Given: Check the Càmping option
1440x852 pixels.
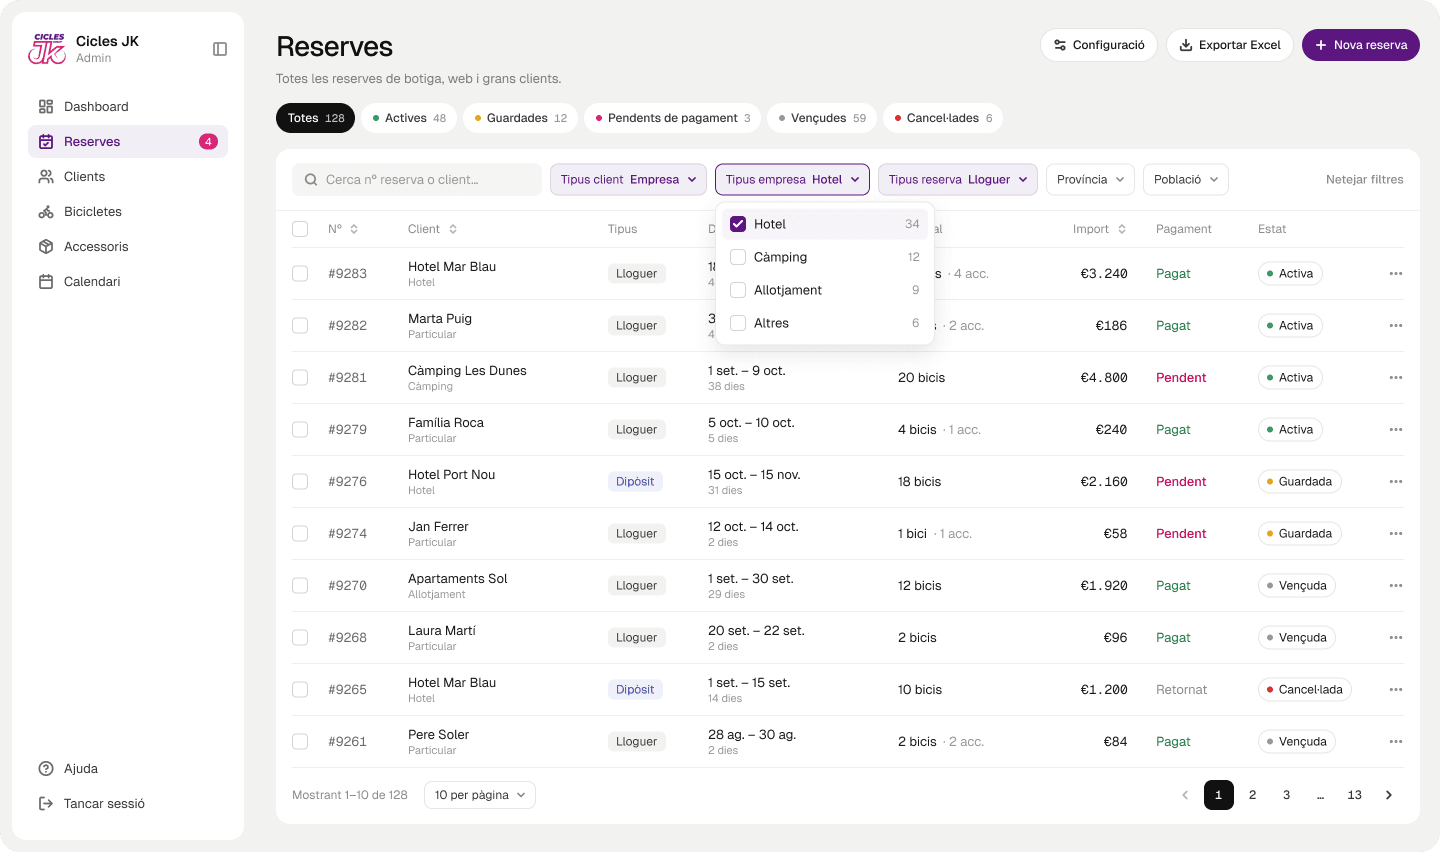Looking at the screenshot, I should tap(738, 257).
